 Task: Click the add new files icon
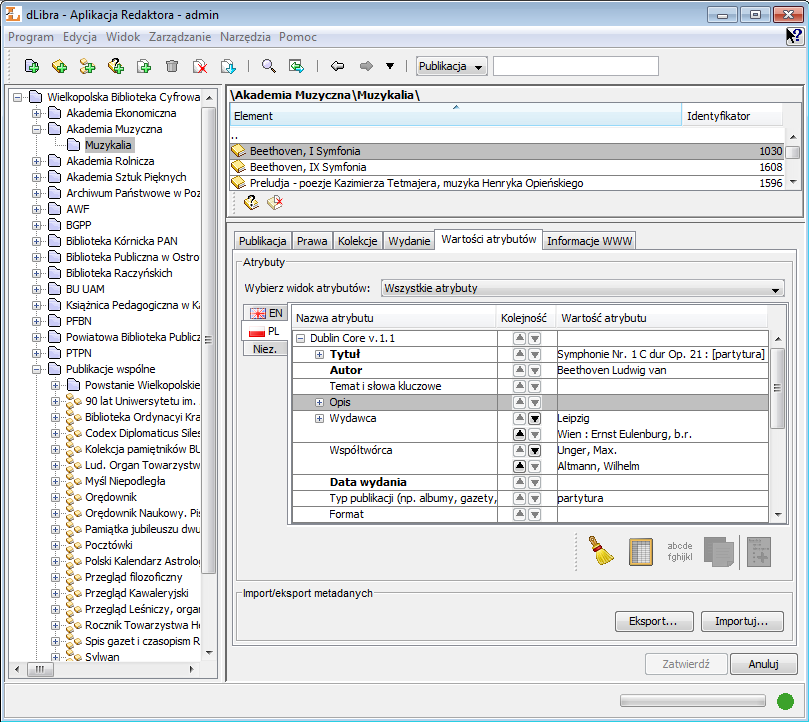[x=144, y=66]
